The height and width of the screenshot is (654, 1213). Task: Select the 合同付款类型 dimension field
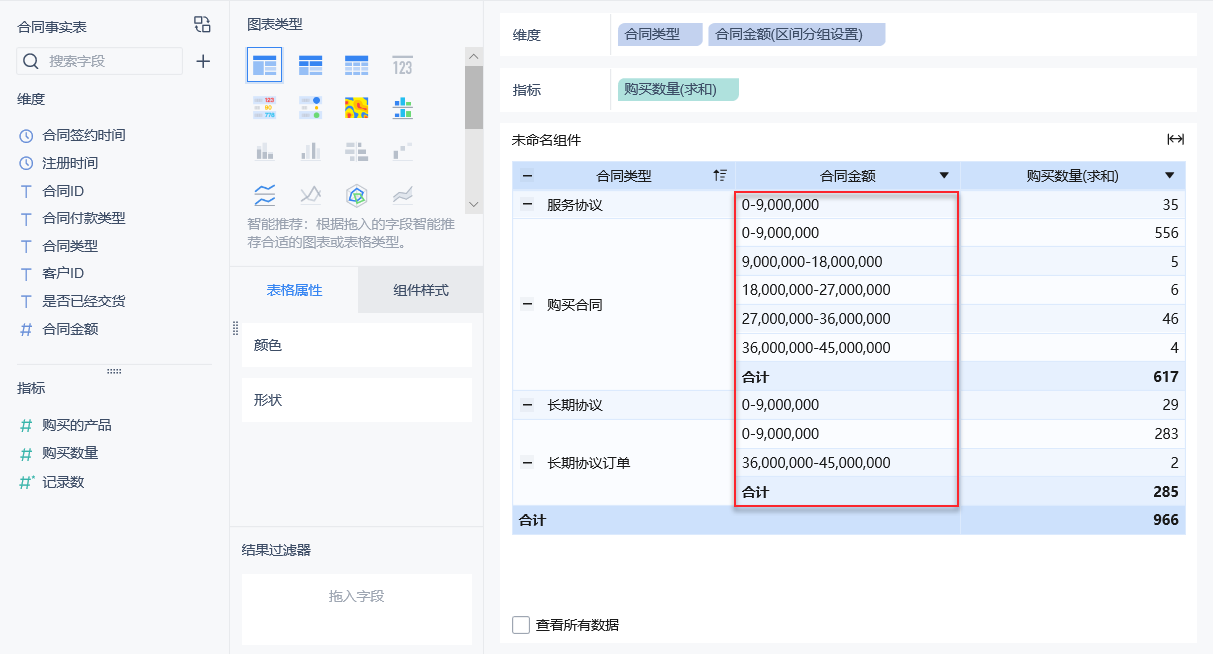(84, 218)
